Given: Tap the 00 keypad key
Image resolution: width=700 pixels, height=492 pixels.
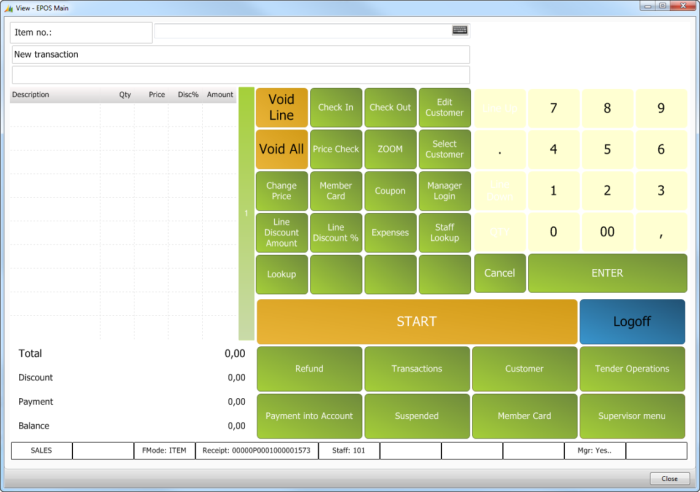Looking at the screenshot, I should click(607, 232).
